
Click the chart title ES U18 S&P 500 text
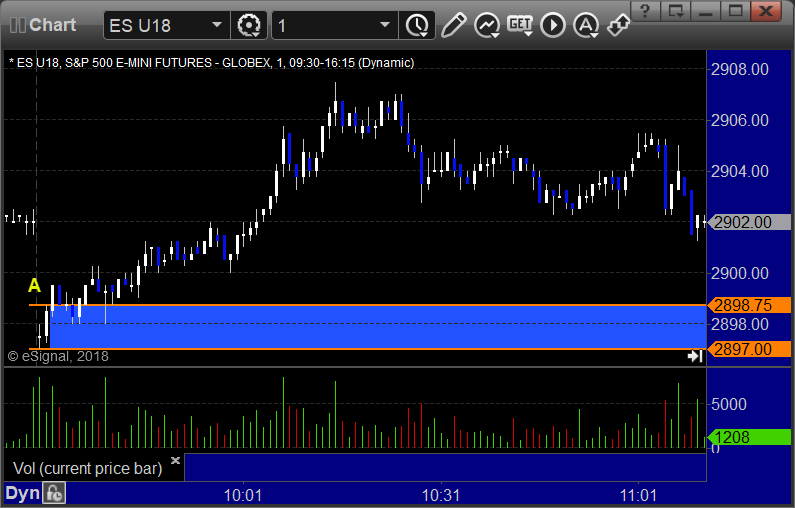pyautogui.click(x=211, y=63)
